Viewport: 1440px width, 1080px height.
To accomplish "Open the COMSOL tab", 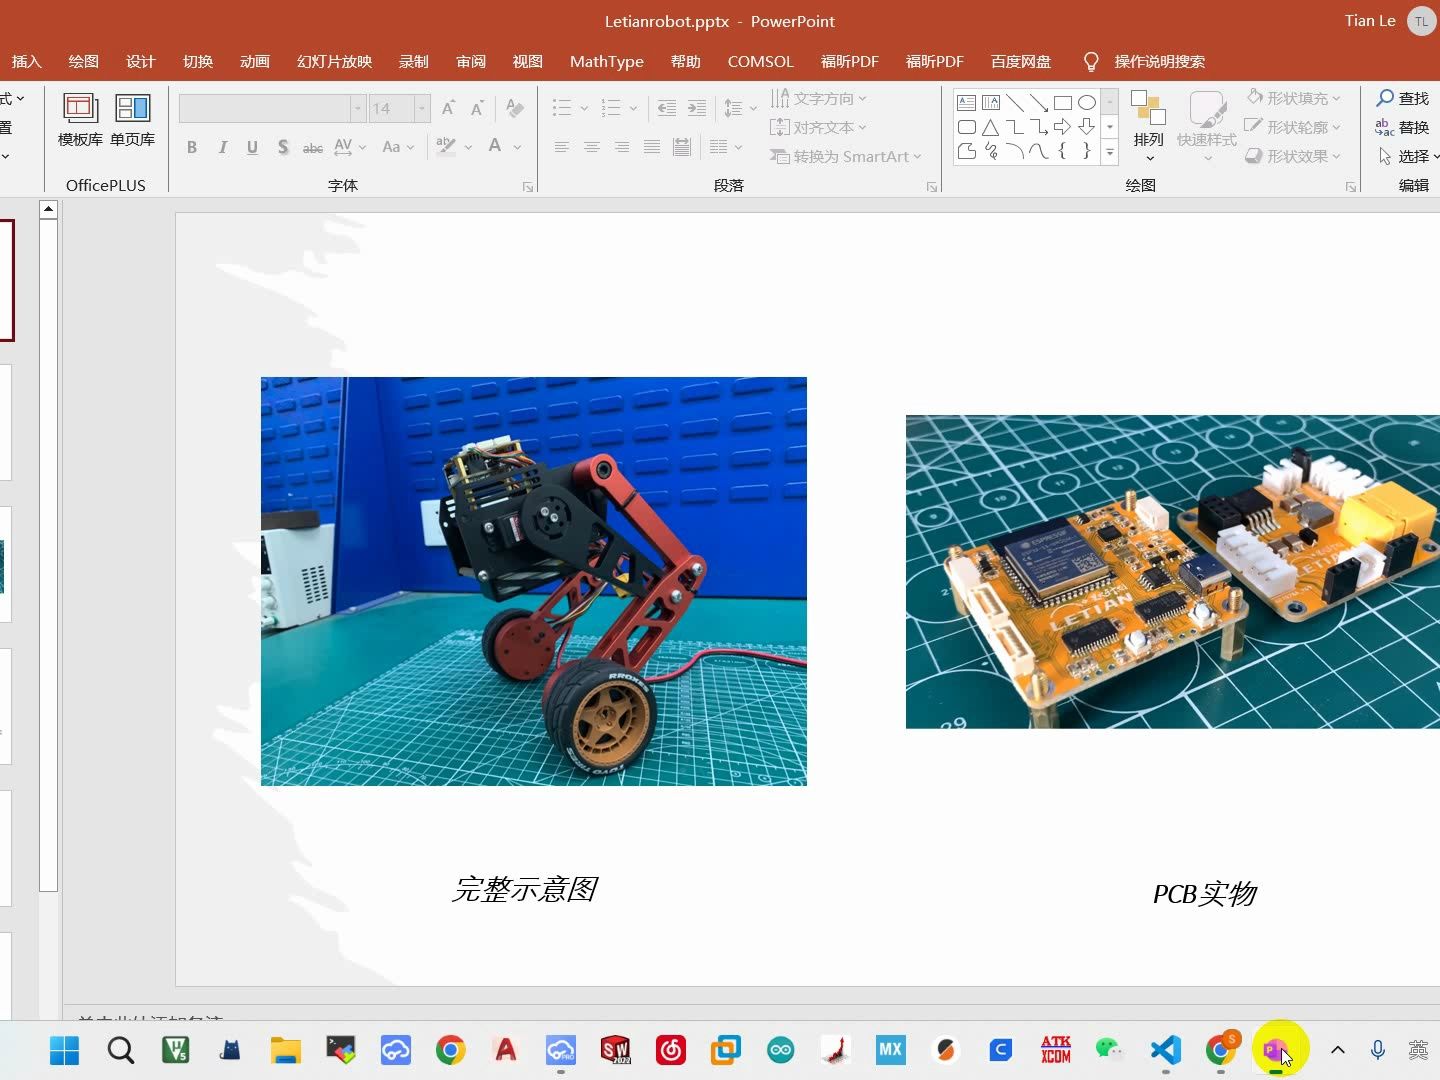I will click(x=761, y=61).
